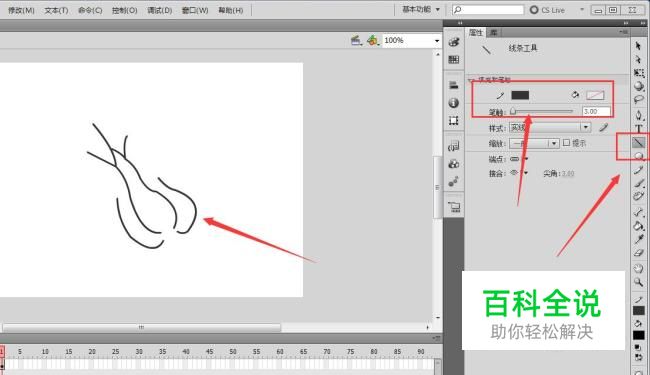
Task: Open the 控制(O) menu
Action: 124,10
